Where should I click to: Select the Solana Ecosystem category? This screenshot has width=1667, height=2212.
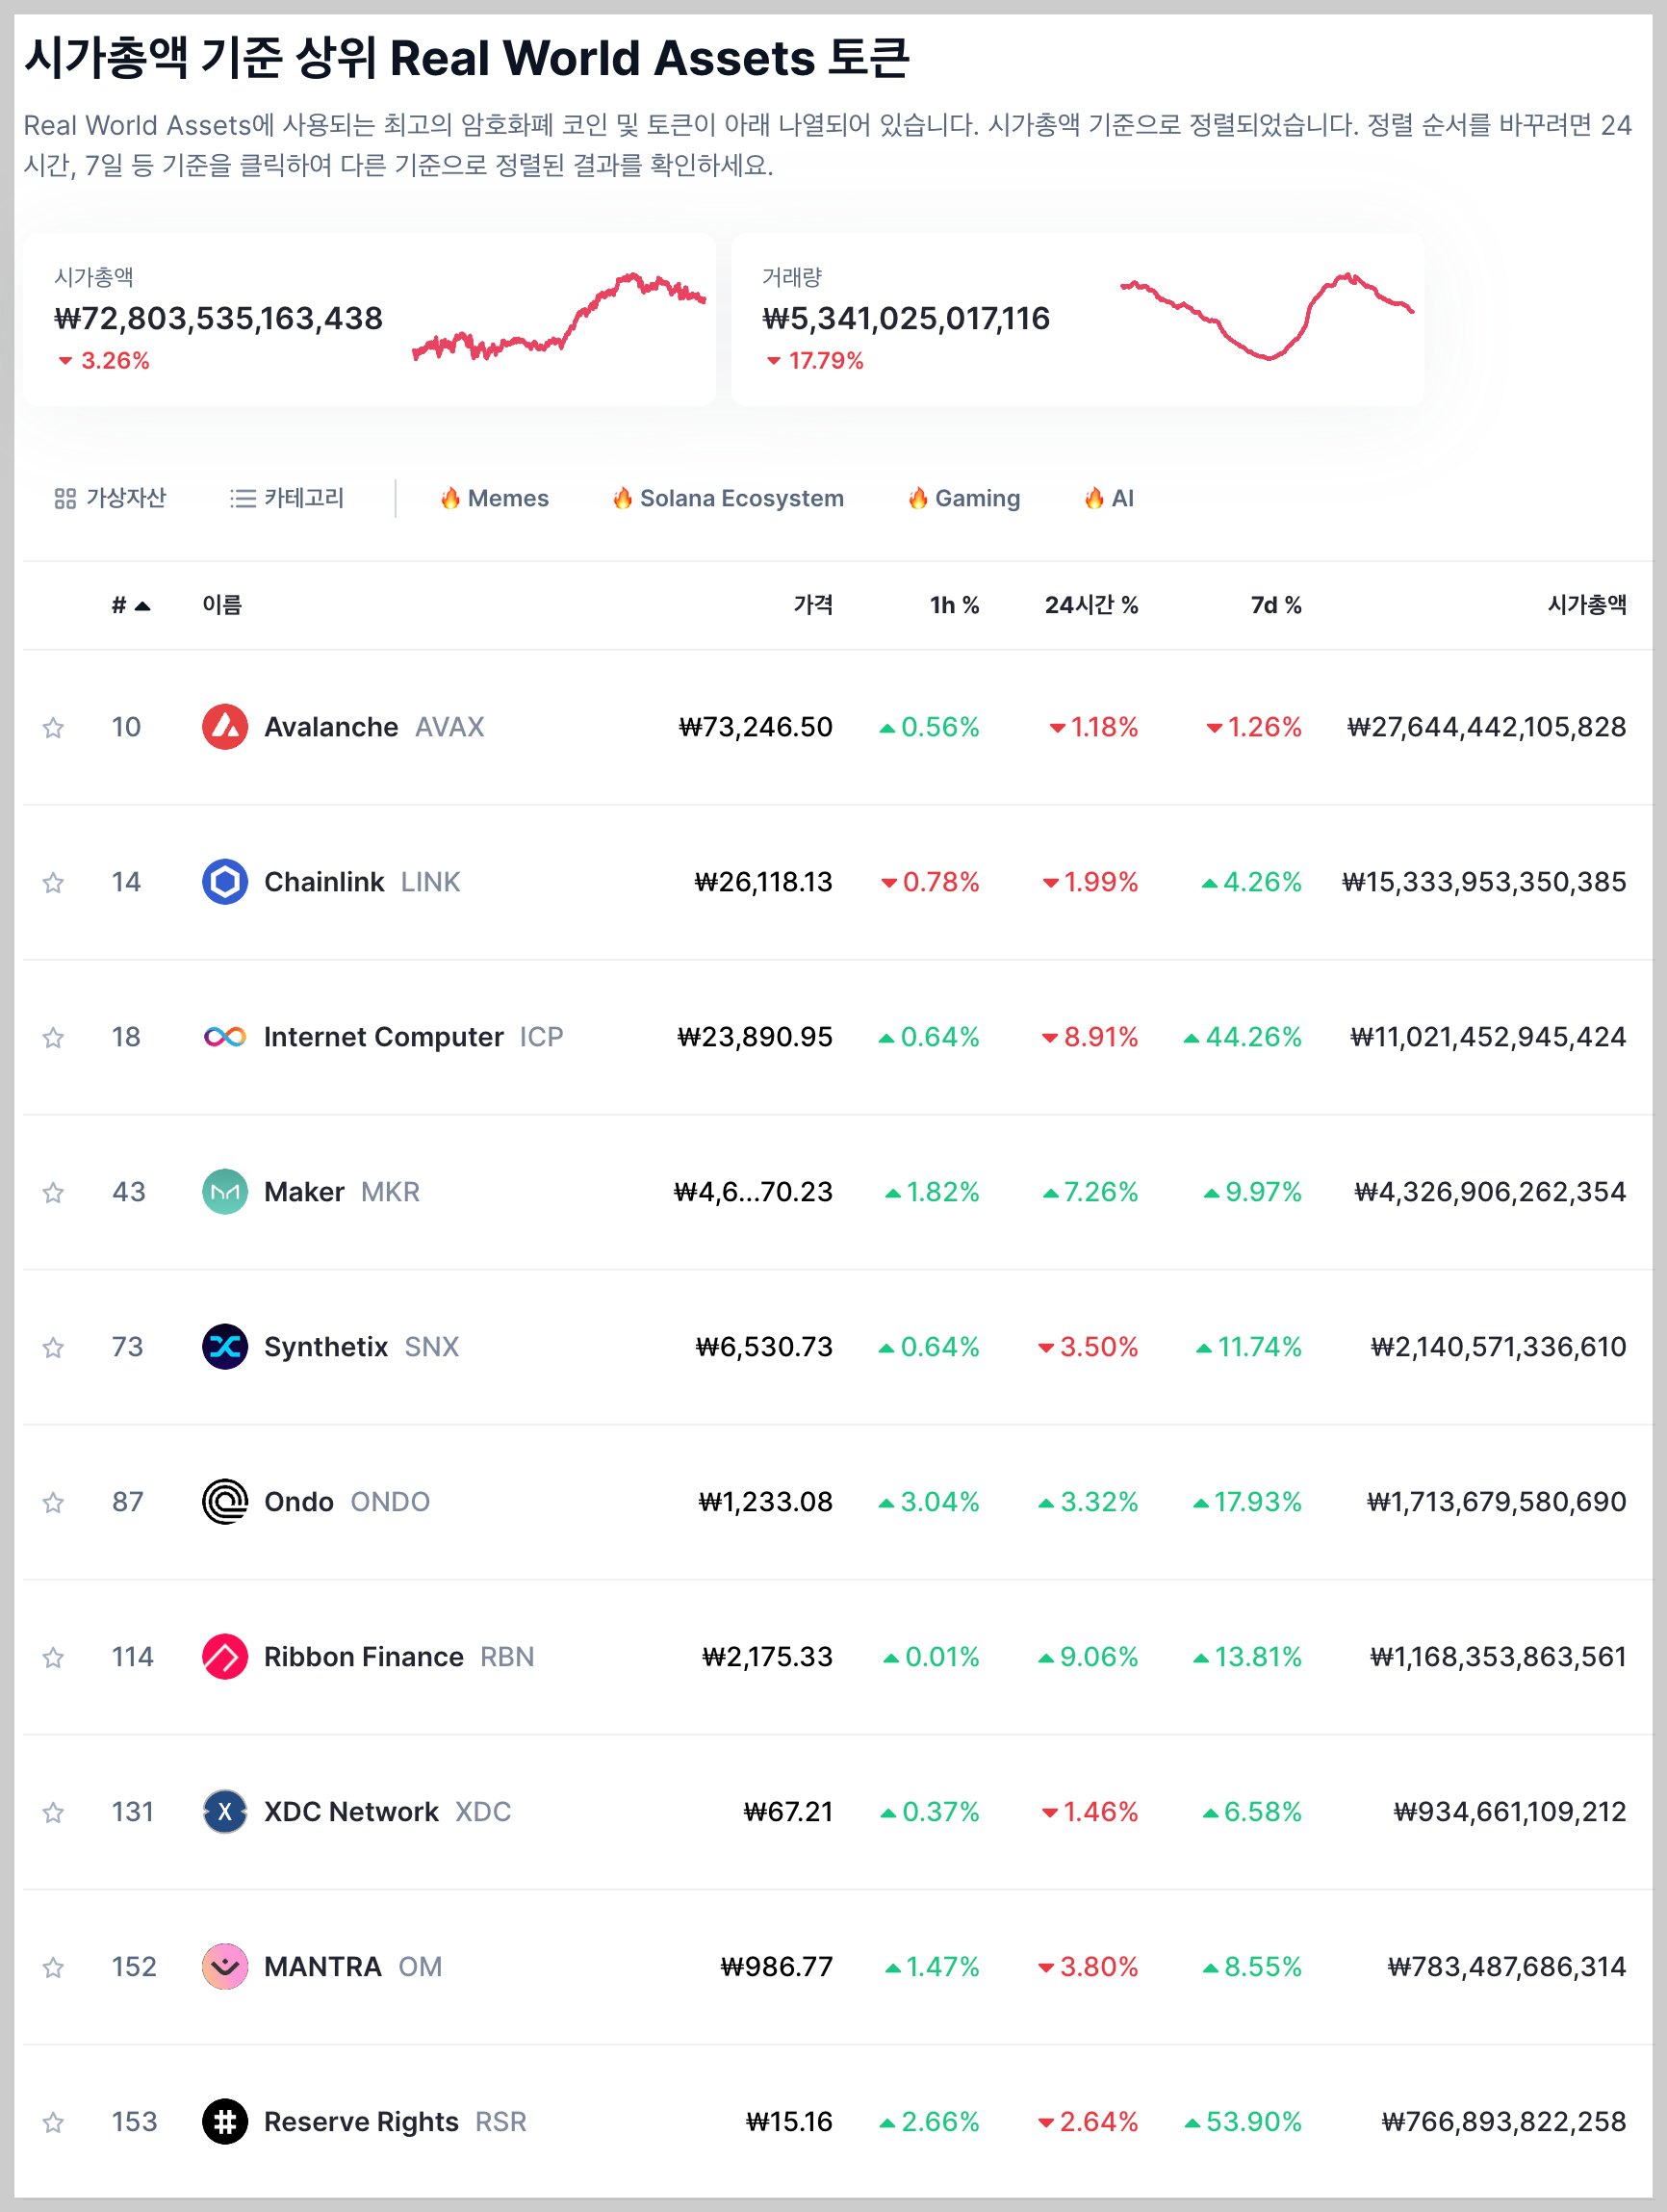(x=728, y=498)
